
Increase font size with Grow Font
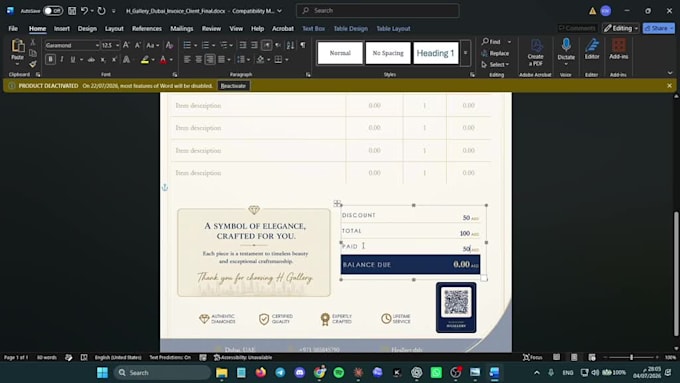pyautogui.click(x=126, y=45)
